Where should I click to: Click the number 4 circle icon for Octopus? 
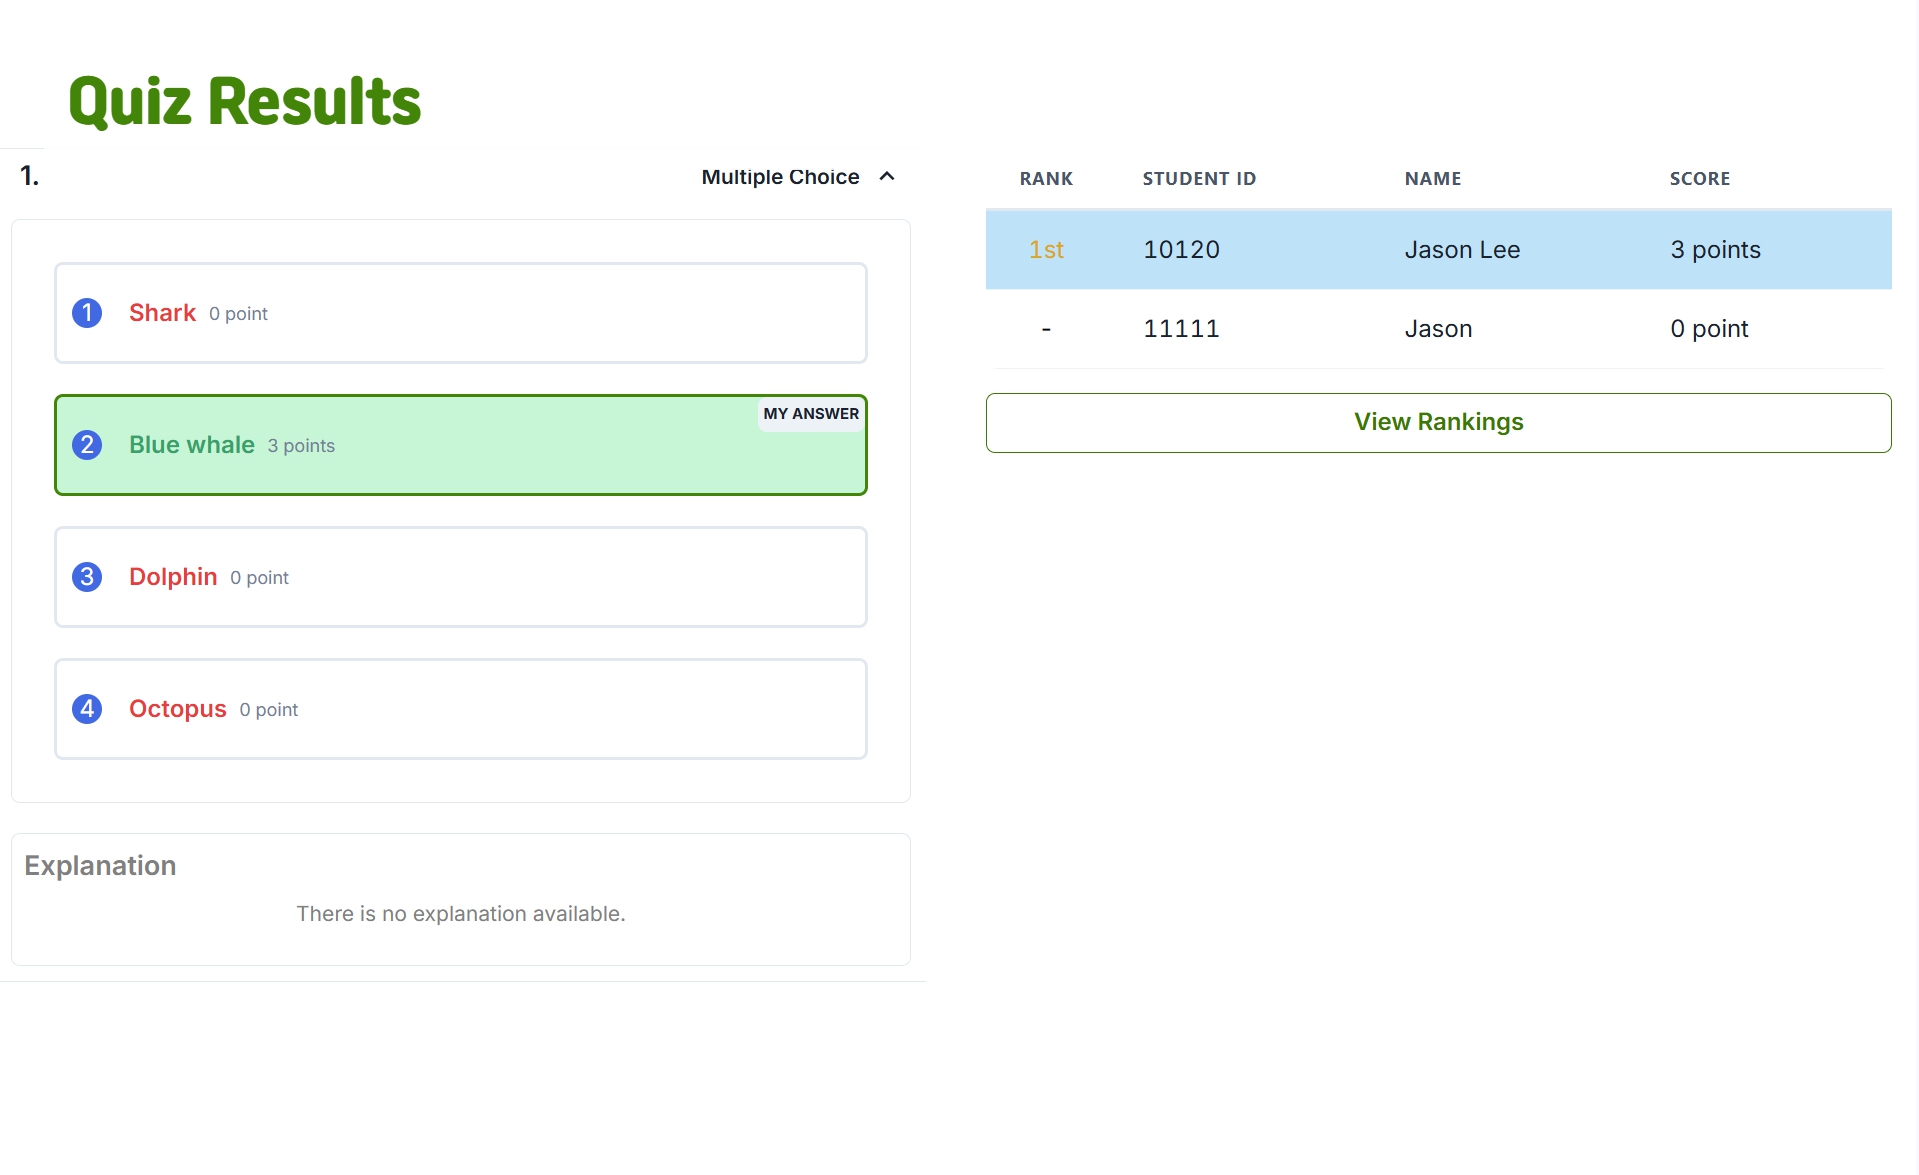coord(87,709)
